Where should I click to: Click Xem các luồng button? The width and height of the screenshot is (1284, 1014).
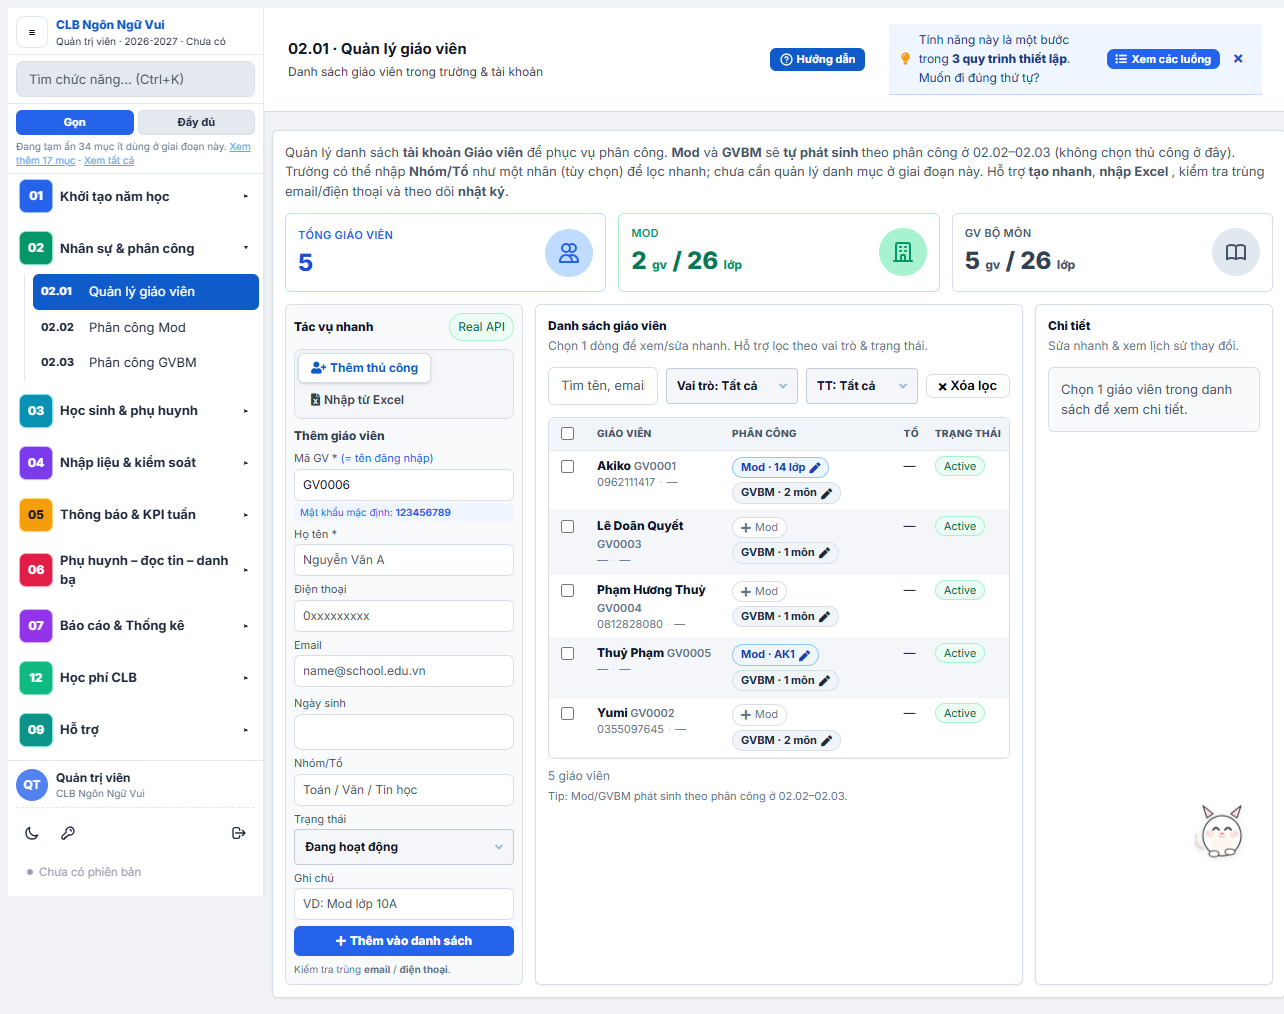(x=1163, y=59)
